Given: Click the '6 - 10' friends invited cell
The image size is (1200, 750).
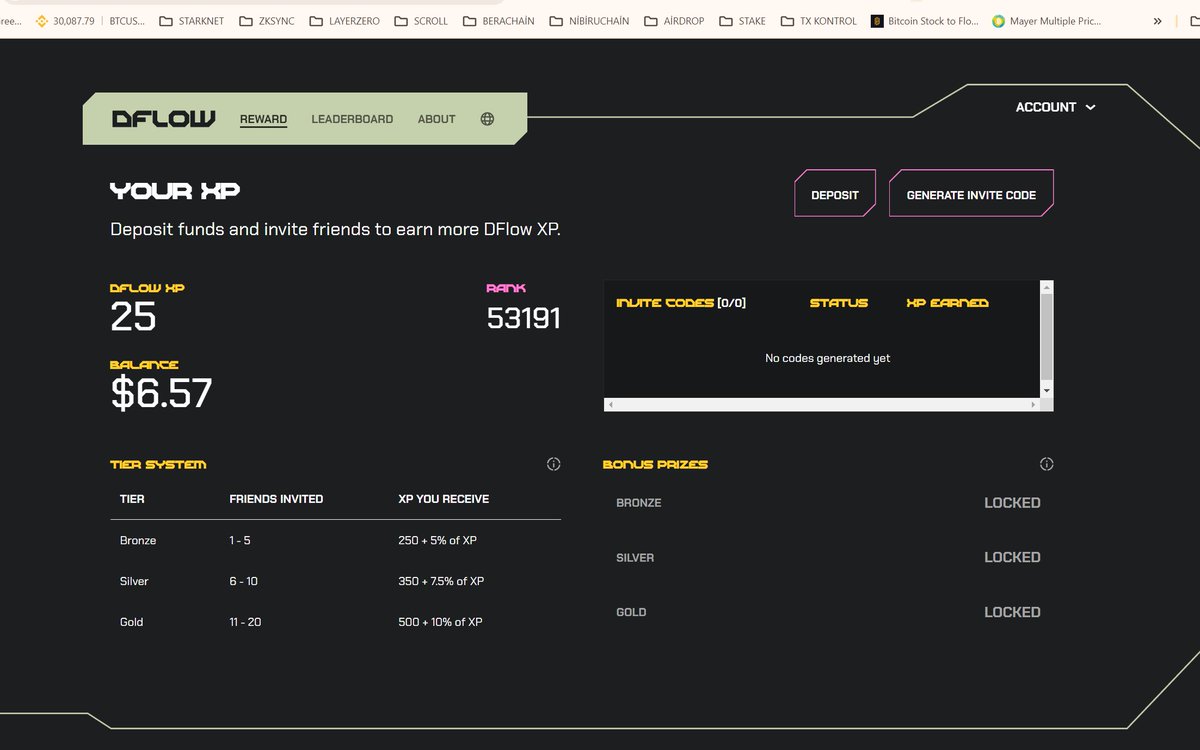Looking at the screenshot, I should pos(243,581).
